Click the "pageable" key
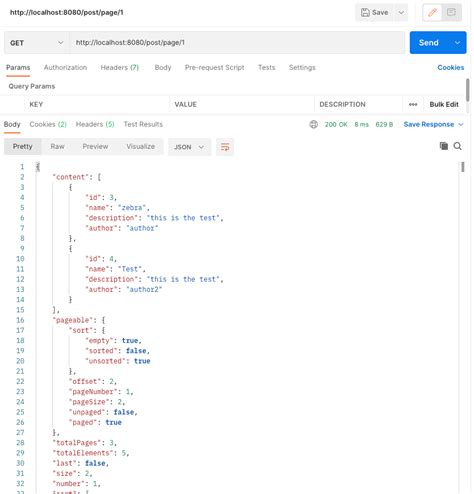 pos(73,320)
